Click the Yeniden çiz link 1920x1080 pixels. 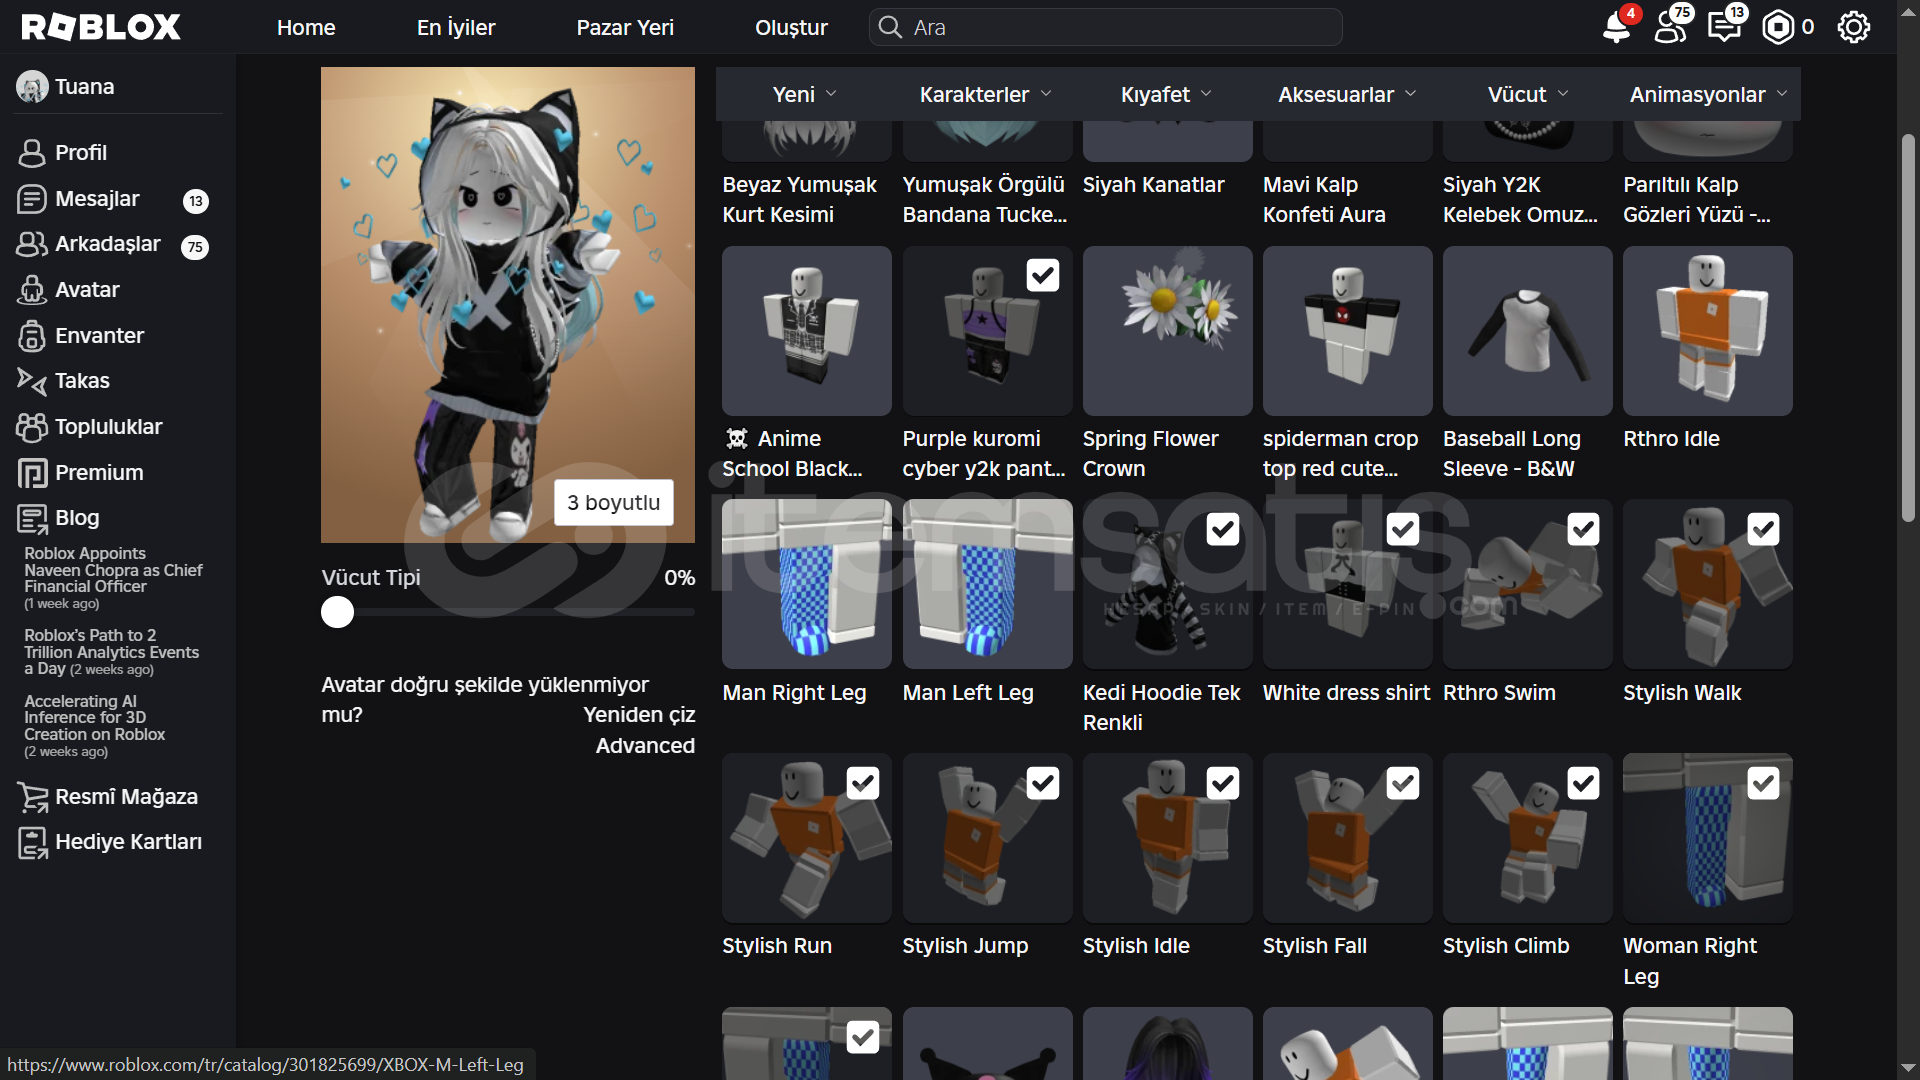pos(639,715)
